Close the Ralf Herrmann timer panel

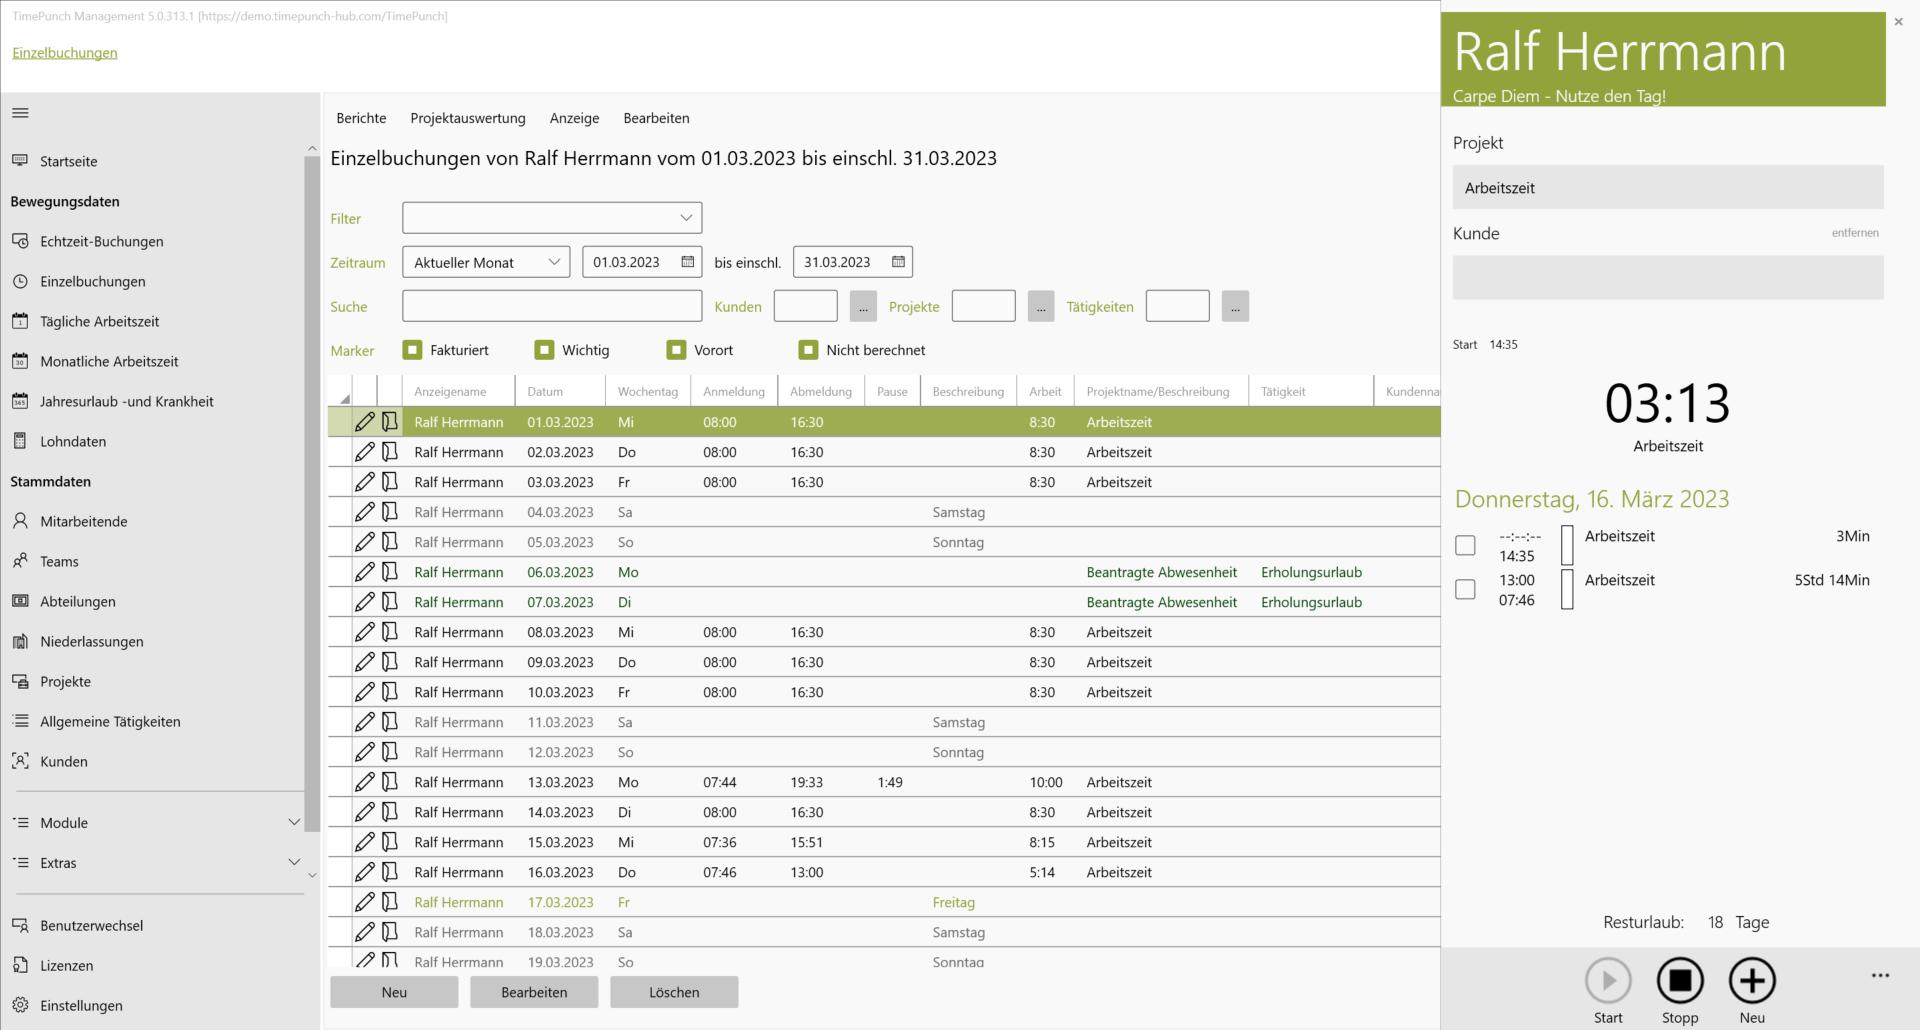point(1898,21)
